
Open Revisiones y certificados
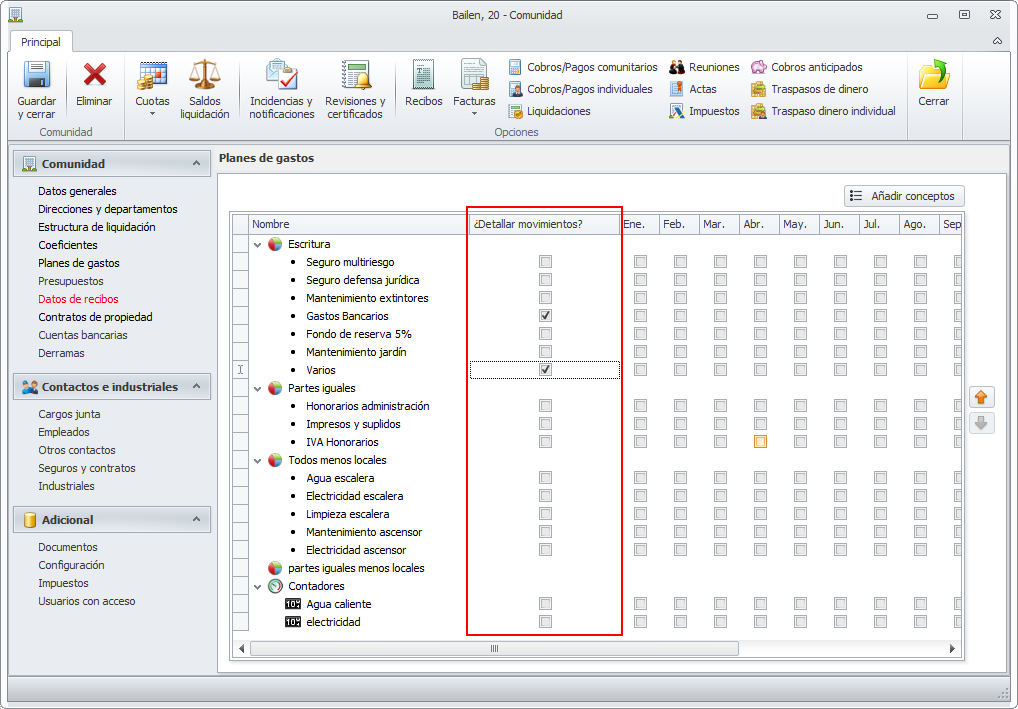click(x=355, y=76)
